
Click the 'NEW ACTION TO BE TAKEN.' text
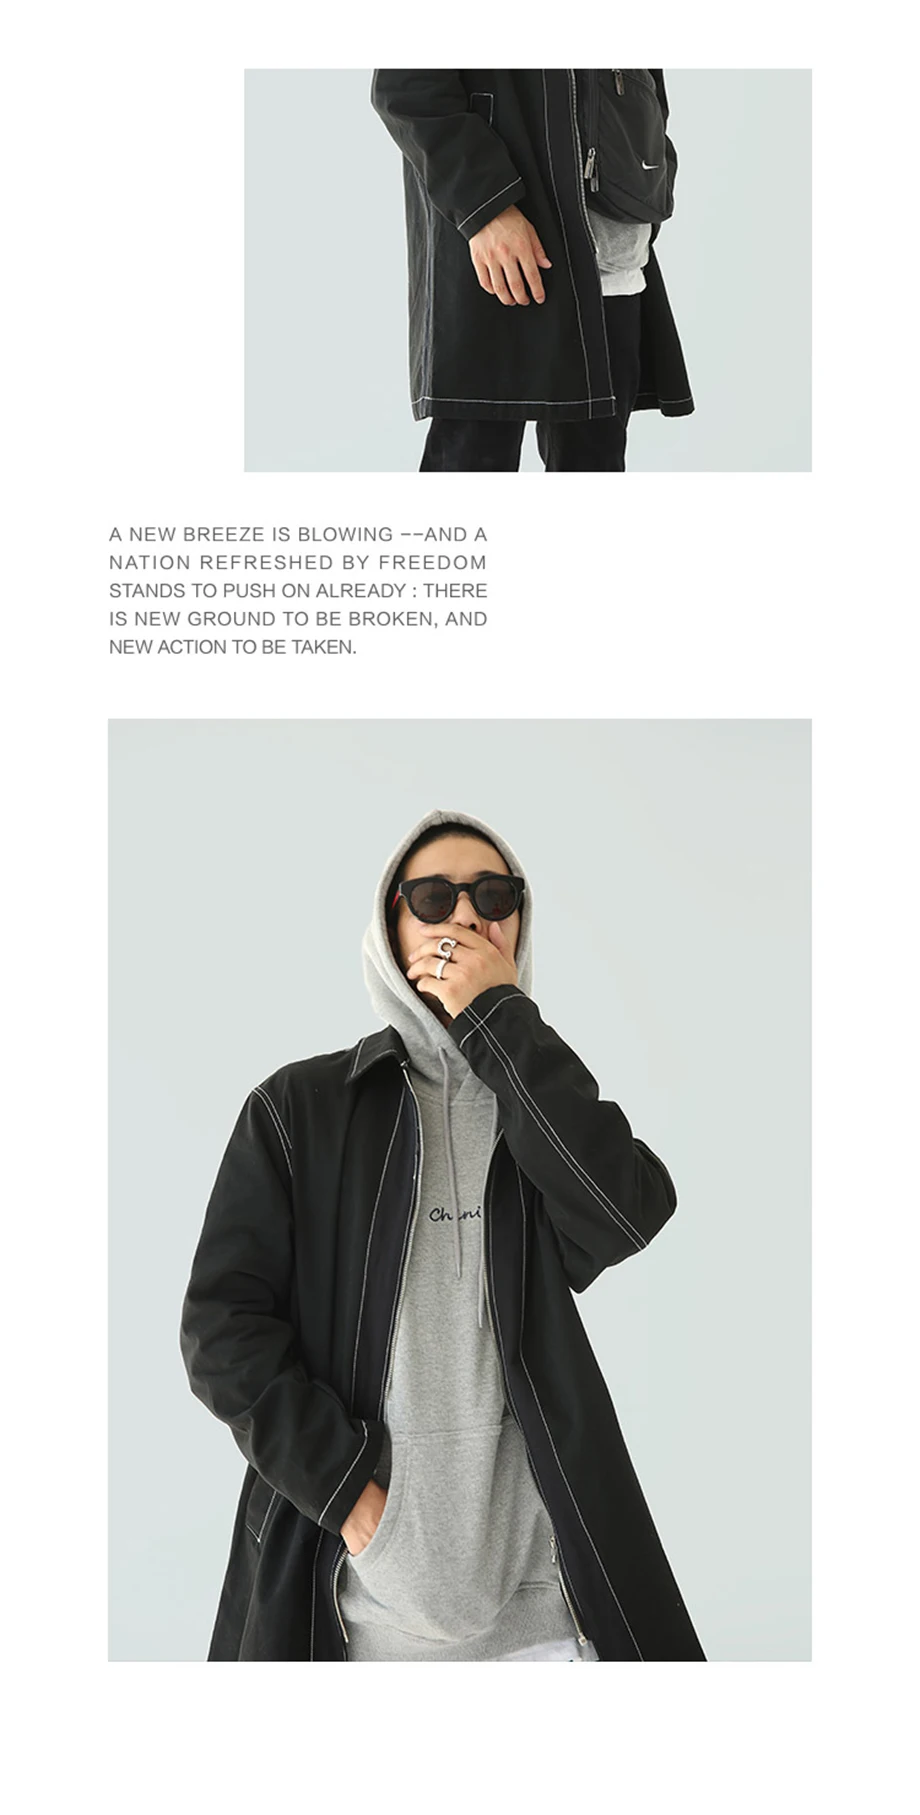click(233, 647)
